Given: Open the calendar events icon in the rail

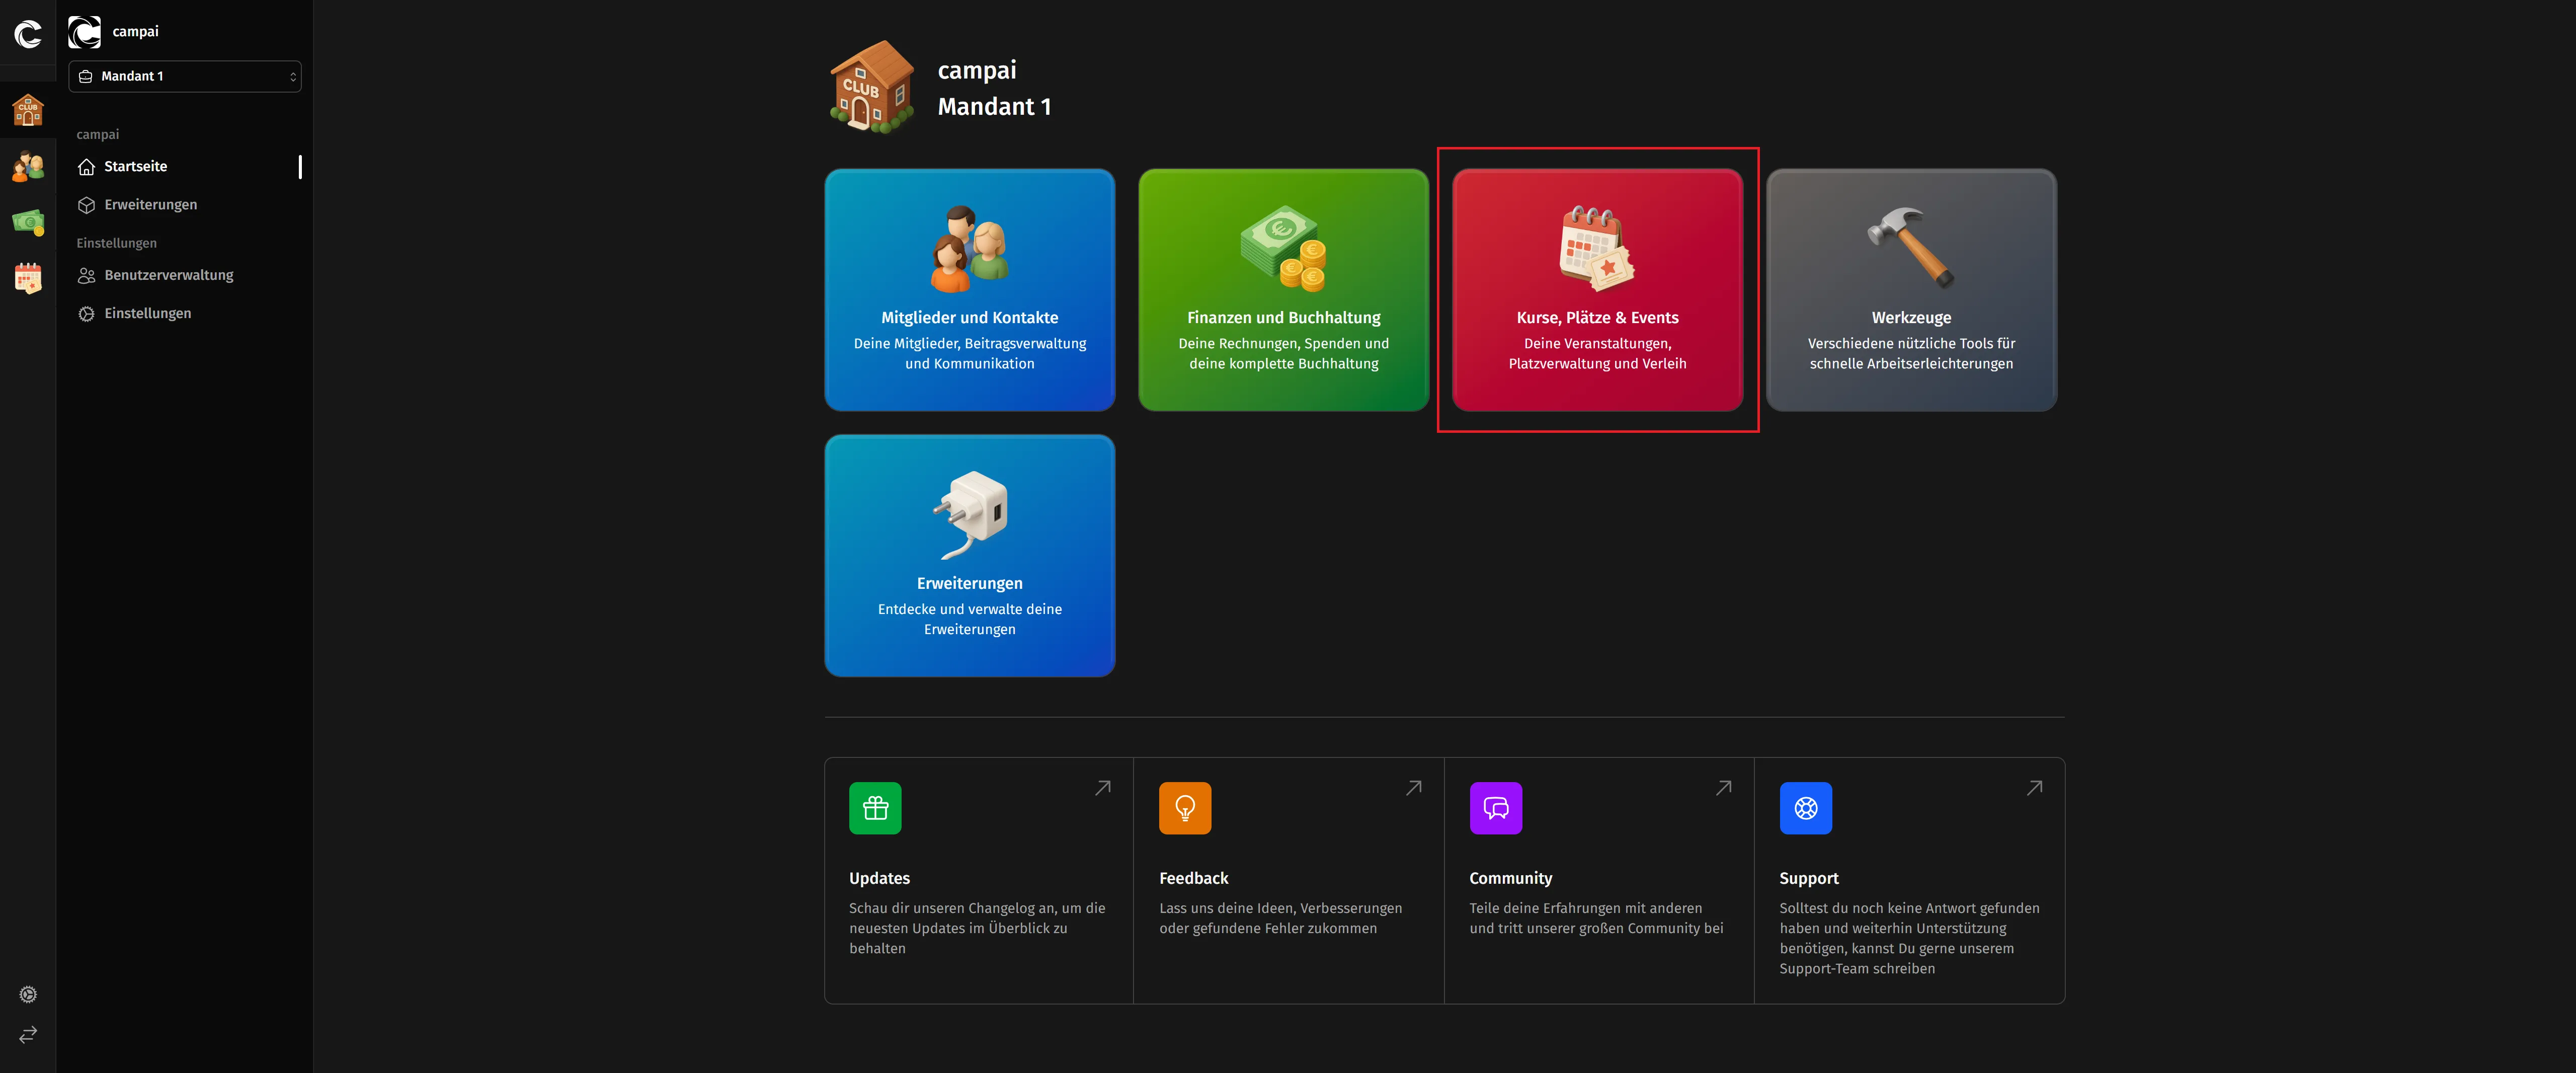Looking at the screenshot, I should tap(28, 278).
